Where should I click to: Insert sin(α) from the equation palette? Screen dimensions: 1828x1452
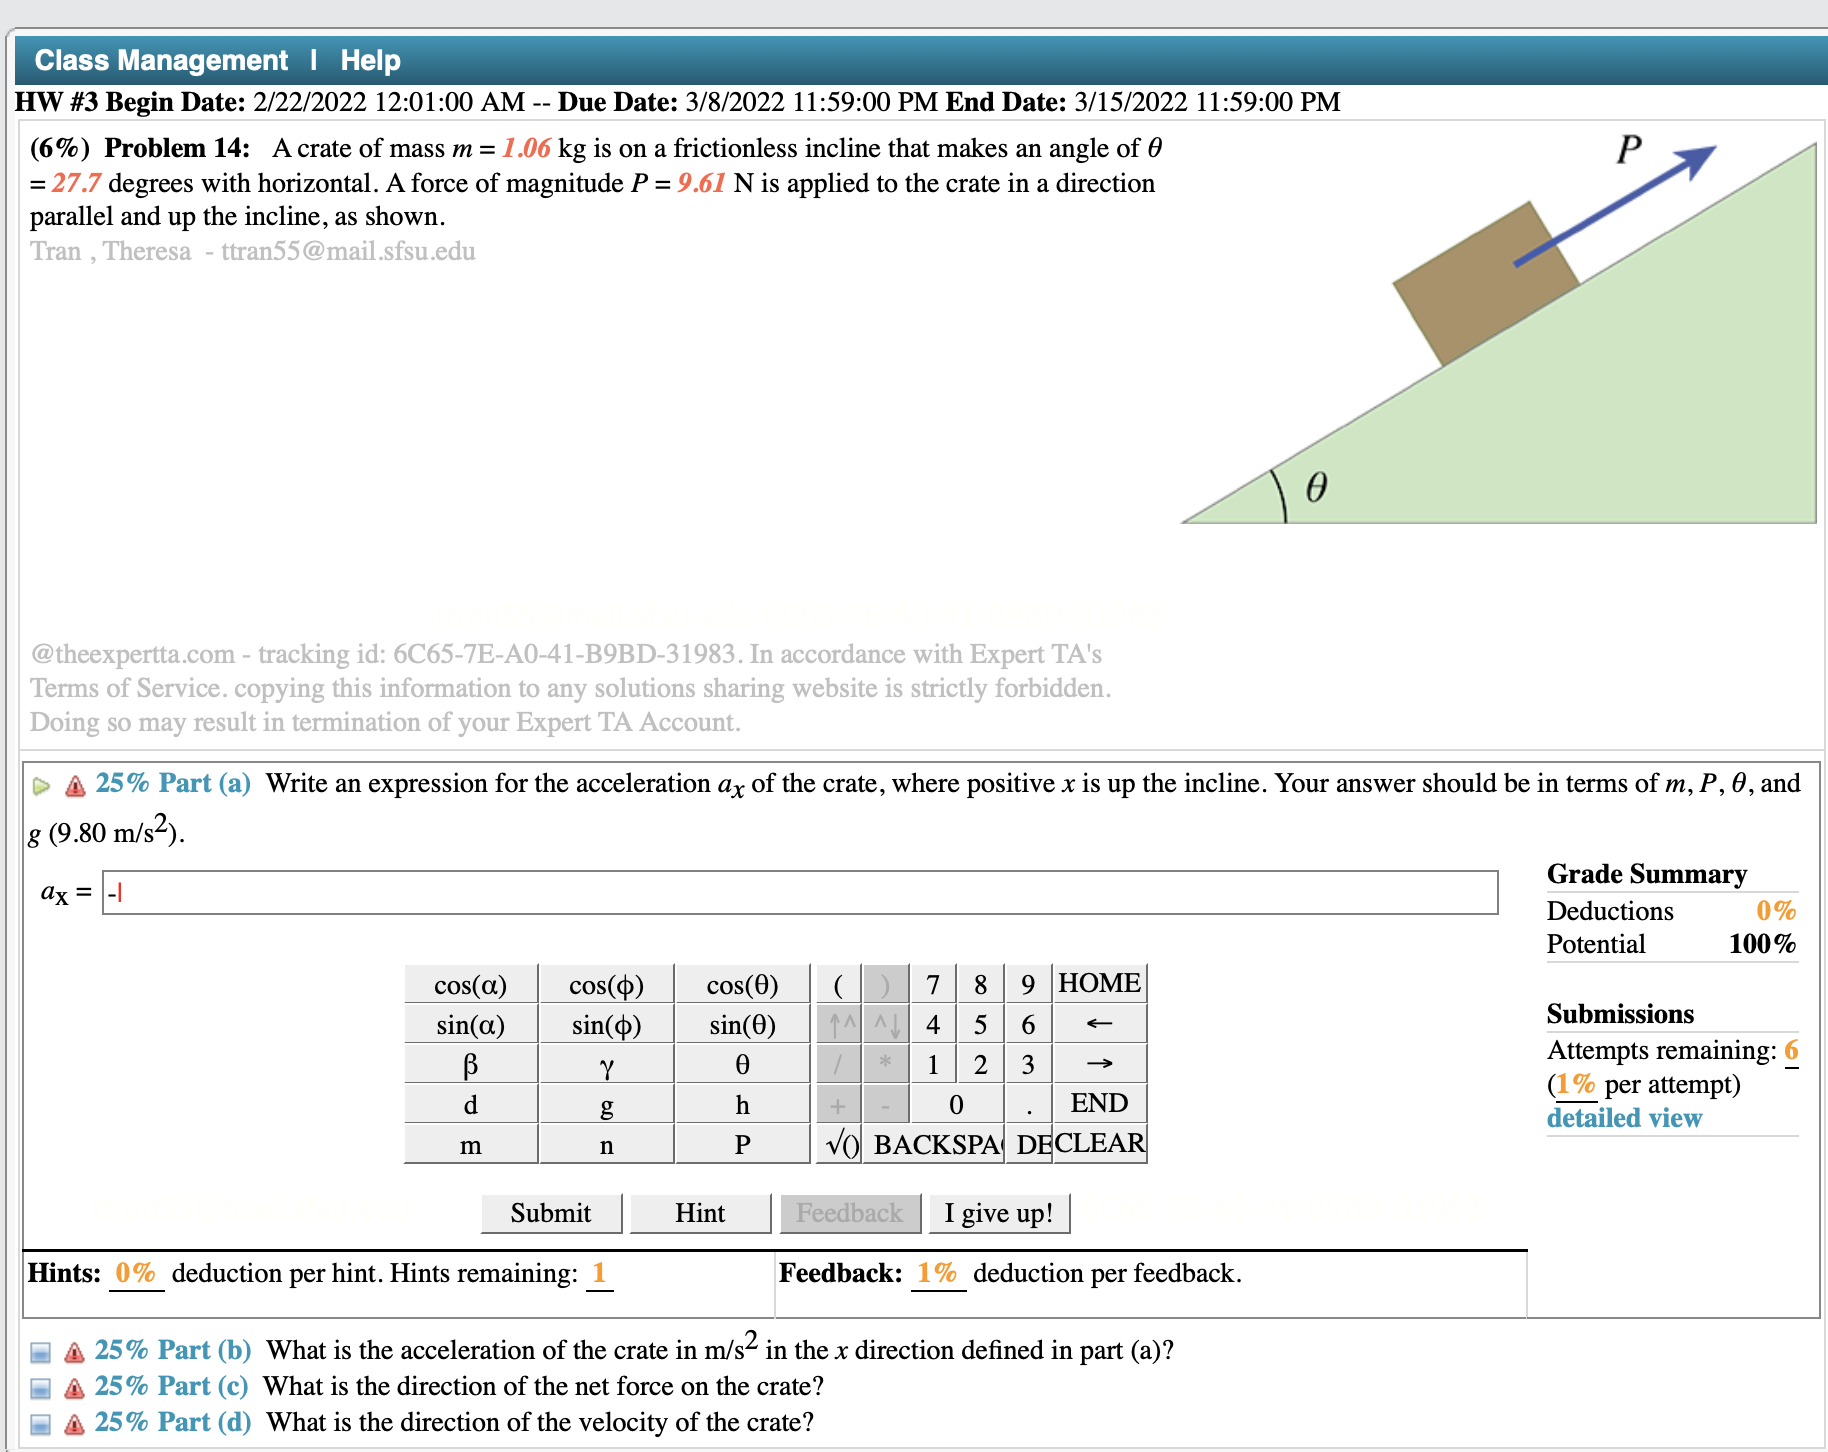(x=470, y=1023)
